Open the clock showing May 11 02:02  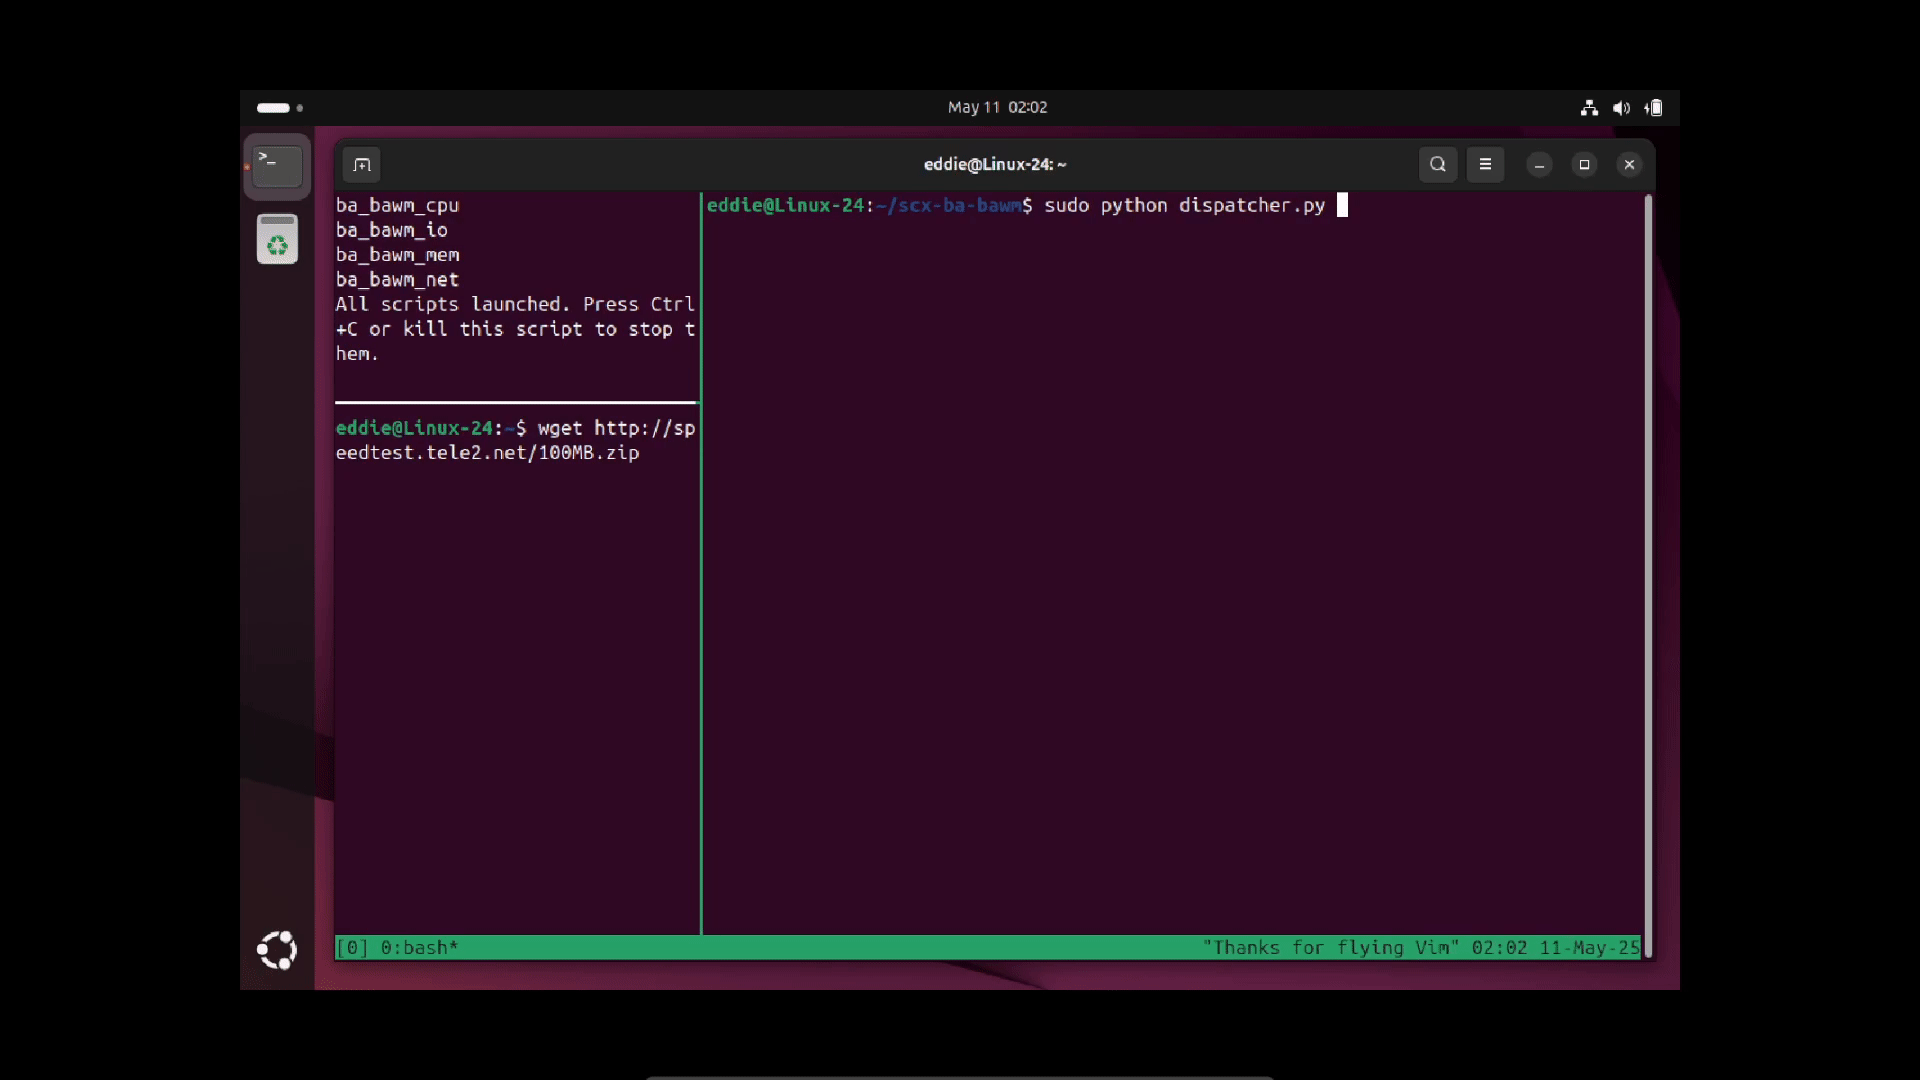tap(997, 107)
